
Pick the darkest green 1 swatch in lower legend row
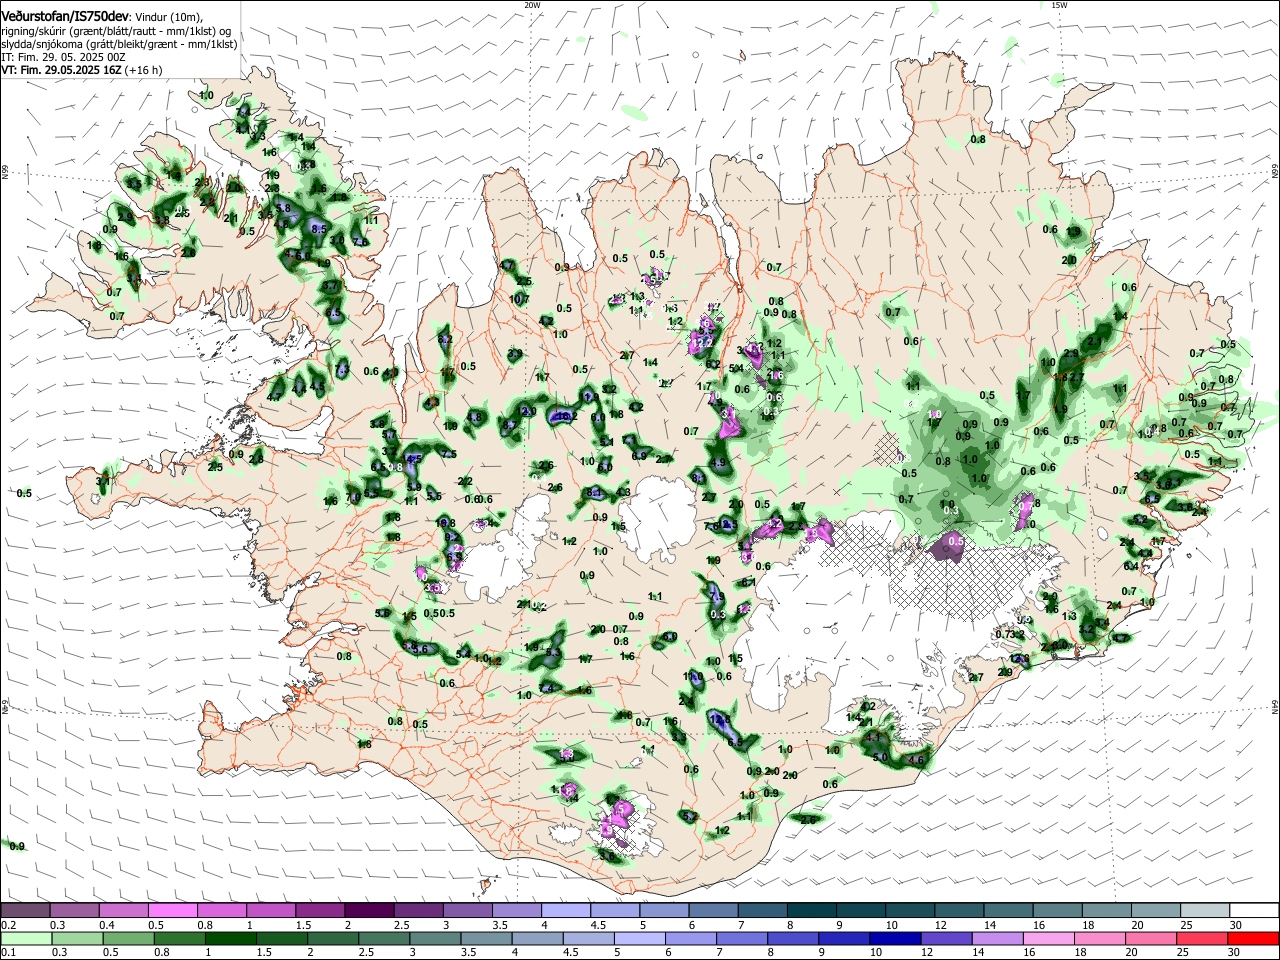click(230, 938)
